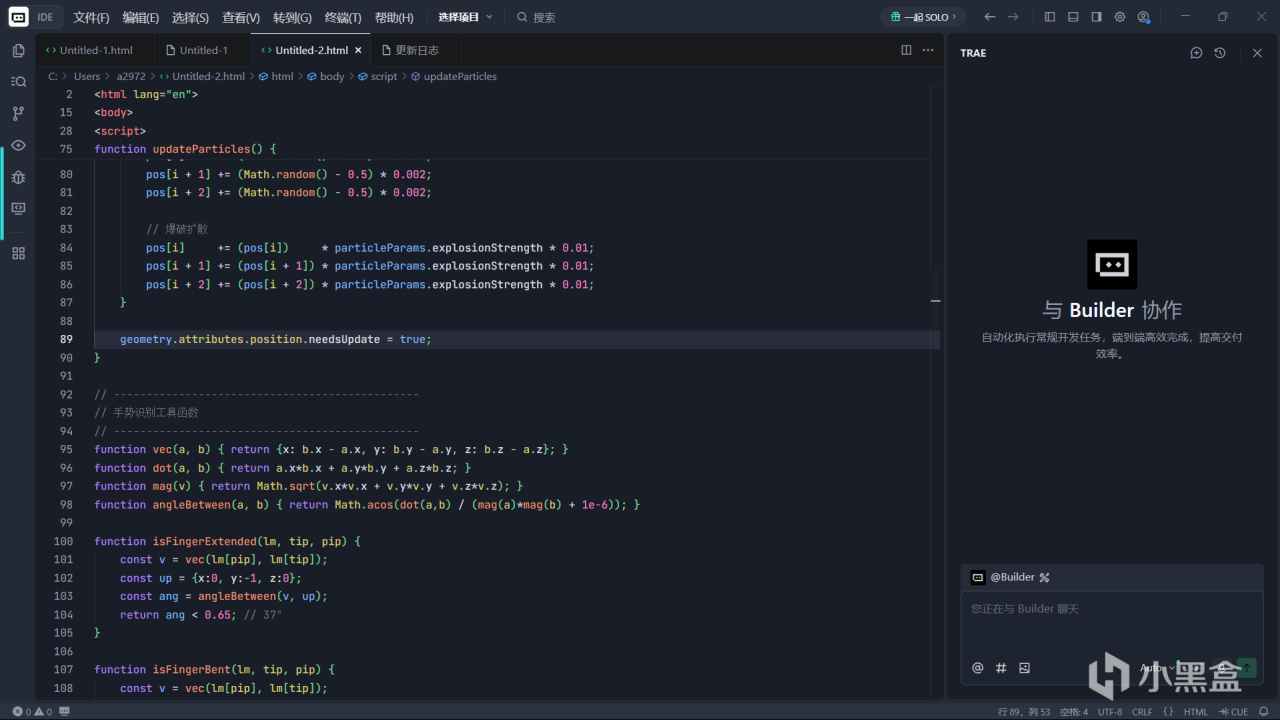Screen dimensions: 1280x720
Task: Toggle the right AI sidebar layout
Action: 1096,17
